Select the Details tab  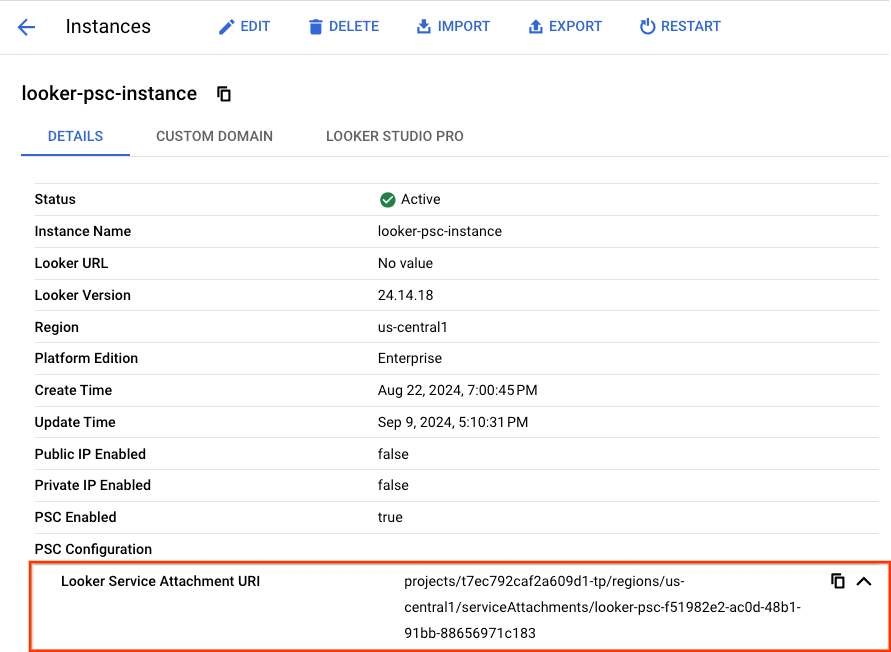(x=75, y=136)
